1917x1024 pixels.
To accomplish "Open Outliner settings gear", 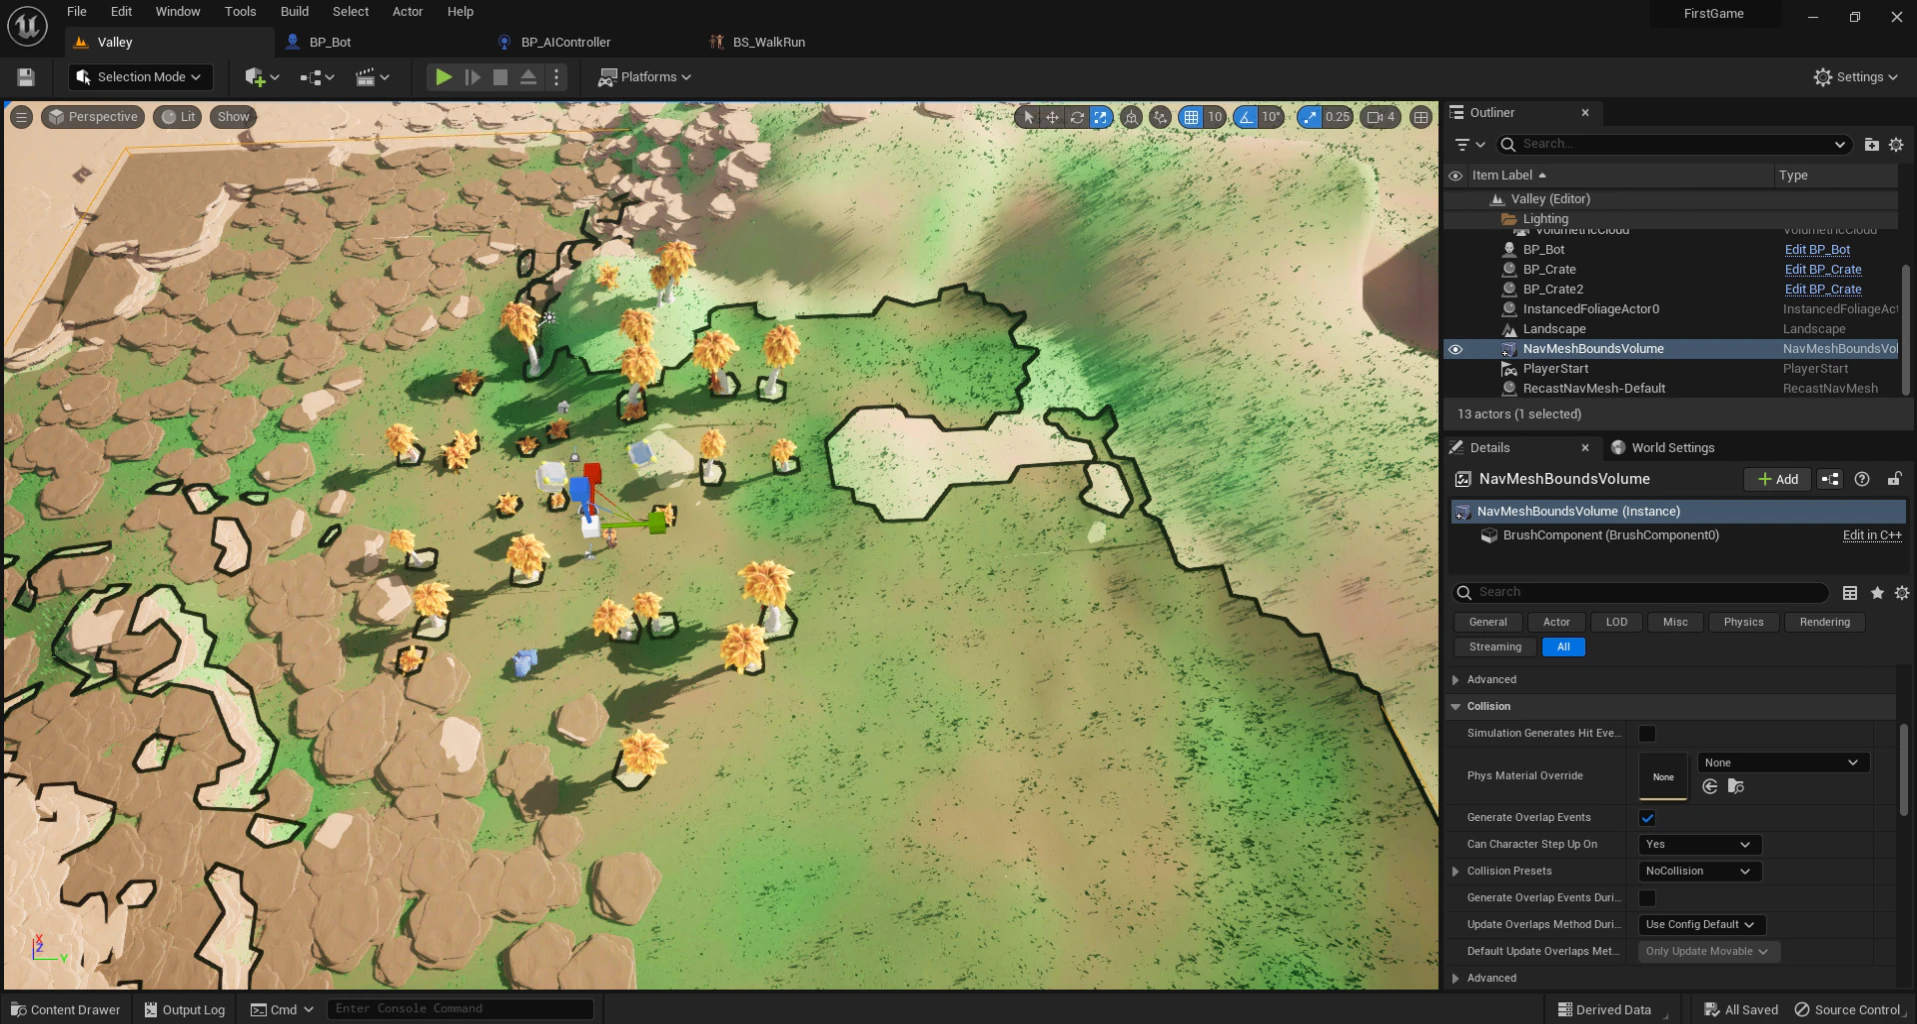I will pos(1896,144).
